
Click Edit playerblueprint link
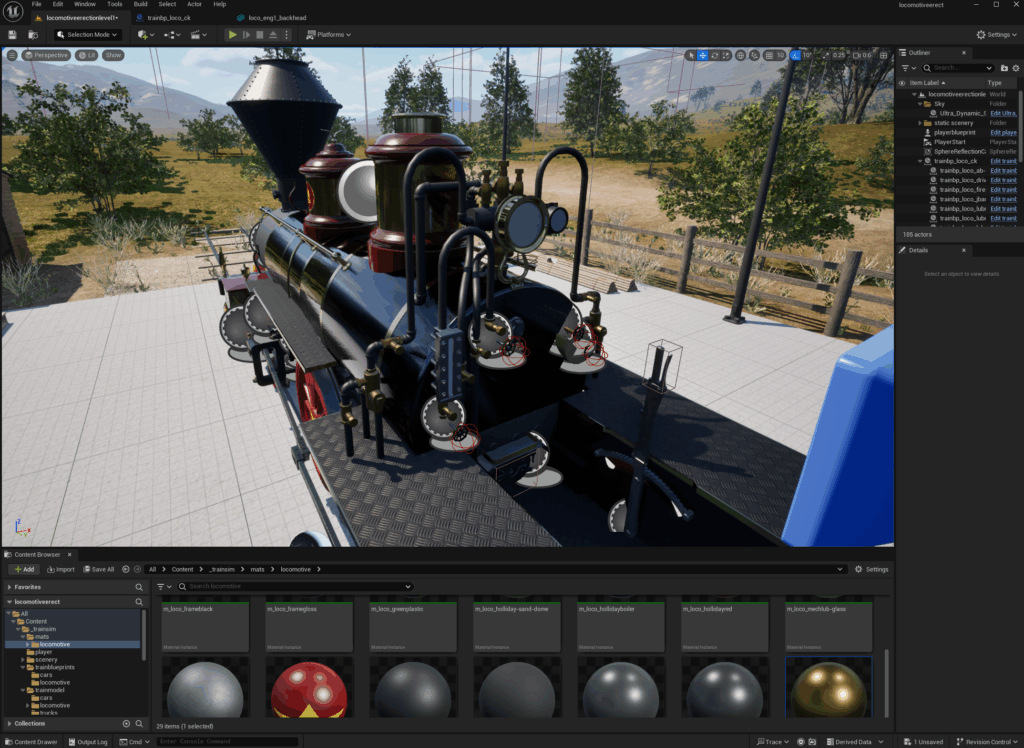coord(1002,133)
